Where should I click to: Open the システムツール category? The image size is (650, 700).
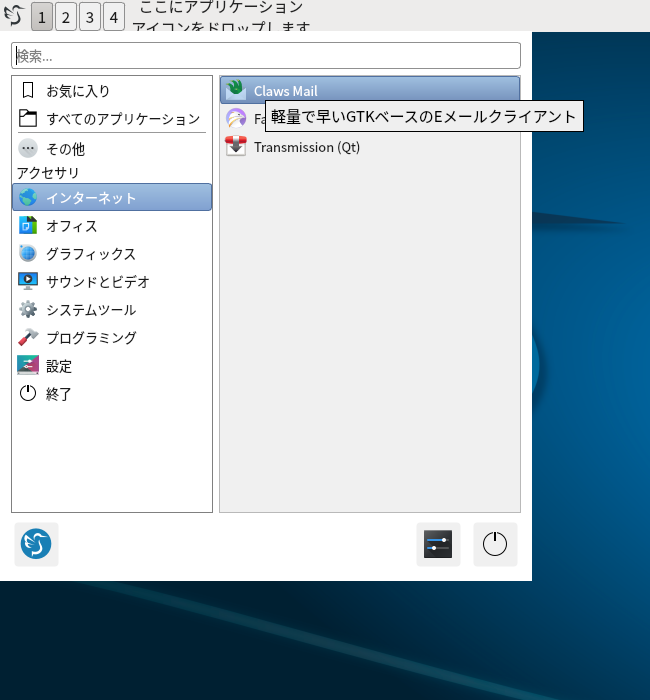click(x=112, y=309)
